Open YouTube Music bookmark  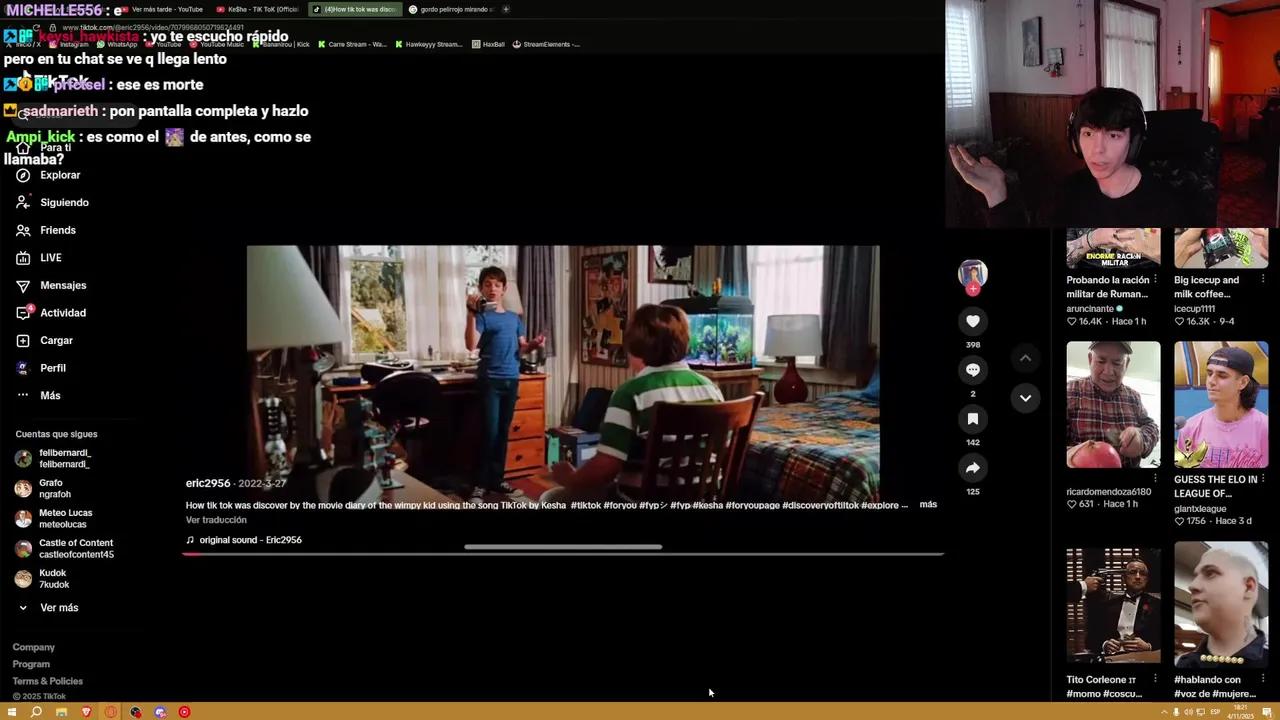click(x=216, y=44)
